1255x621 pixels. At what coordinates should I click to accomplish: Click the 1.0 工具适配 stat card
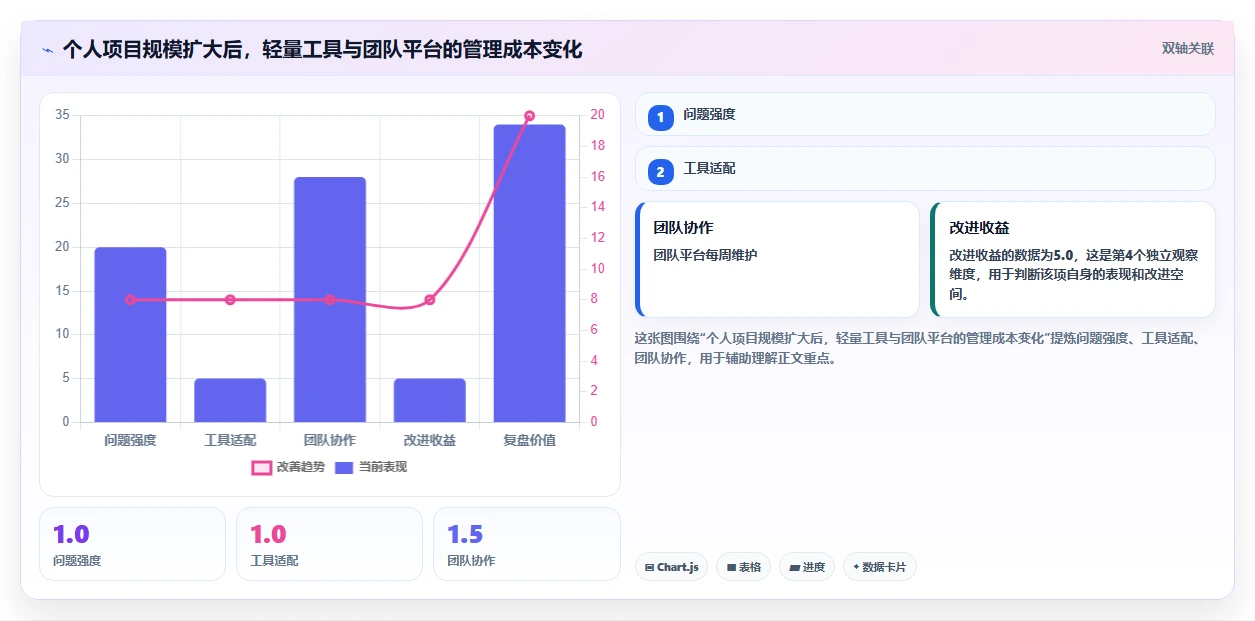coord(329,544)
